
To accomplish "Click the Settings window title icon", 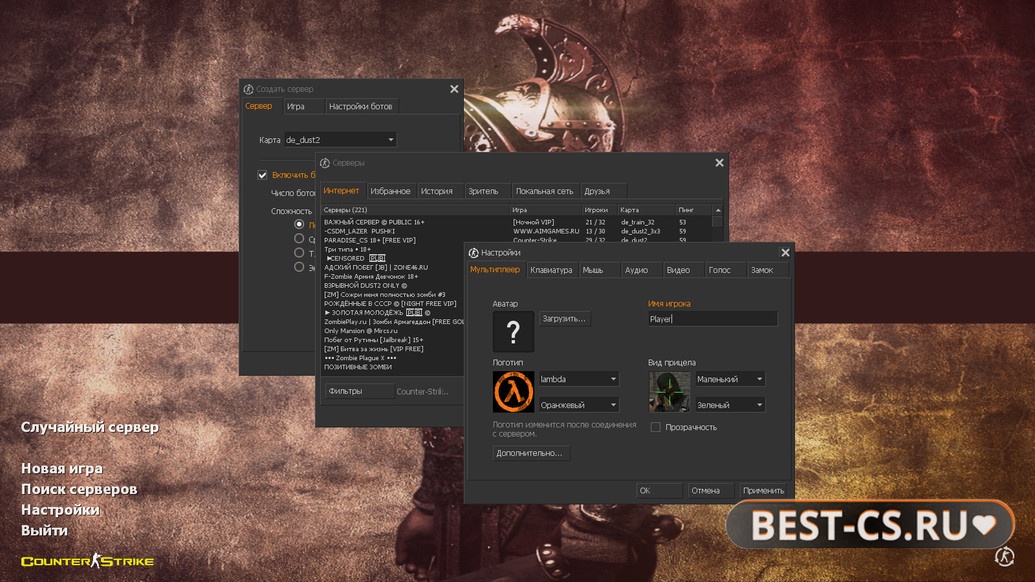I will point(473,253).
